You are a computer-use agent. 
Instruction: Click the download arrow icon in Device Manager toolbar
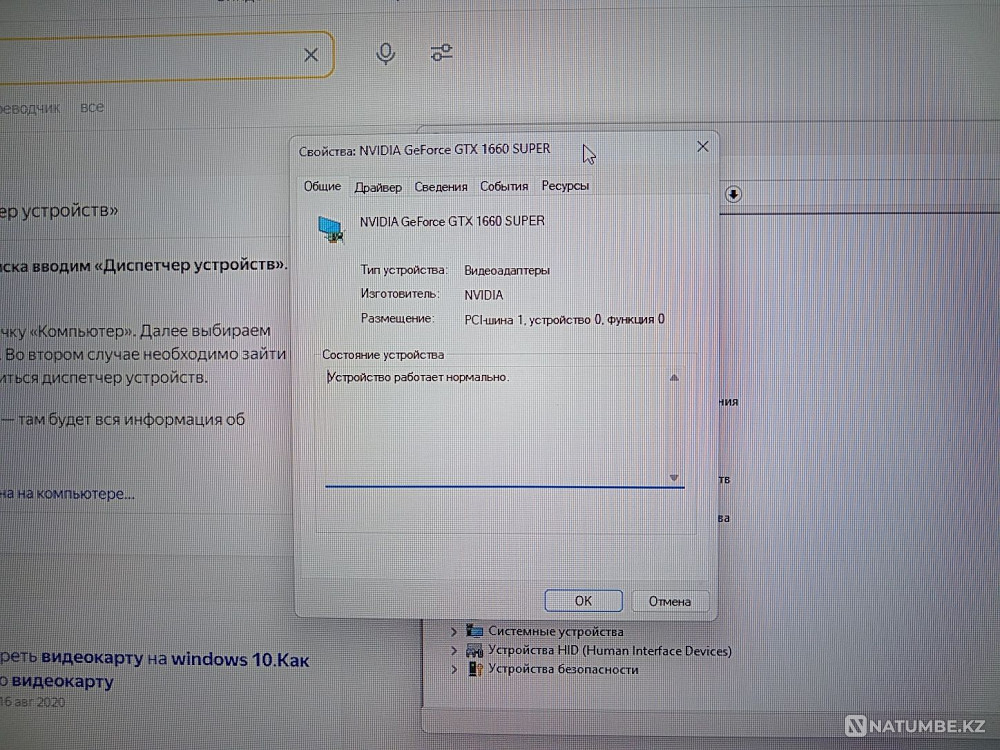pyautogui.click(x=733, y=194)
